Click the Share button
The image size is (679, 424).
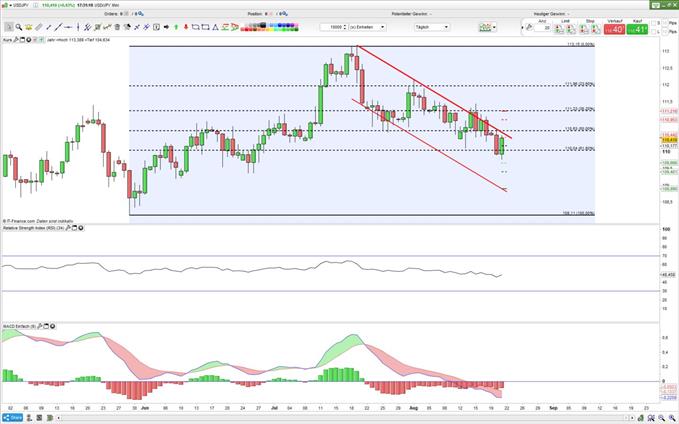point(12,418)
